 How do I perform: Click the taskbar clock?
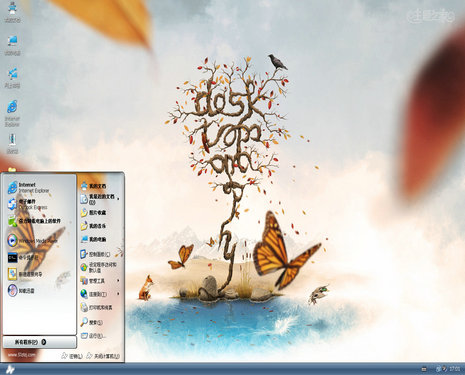pos(455,369)
